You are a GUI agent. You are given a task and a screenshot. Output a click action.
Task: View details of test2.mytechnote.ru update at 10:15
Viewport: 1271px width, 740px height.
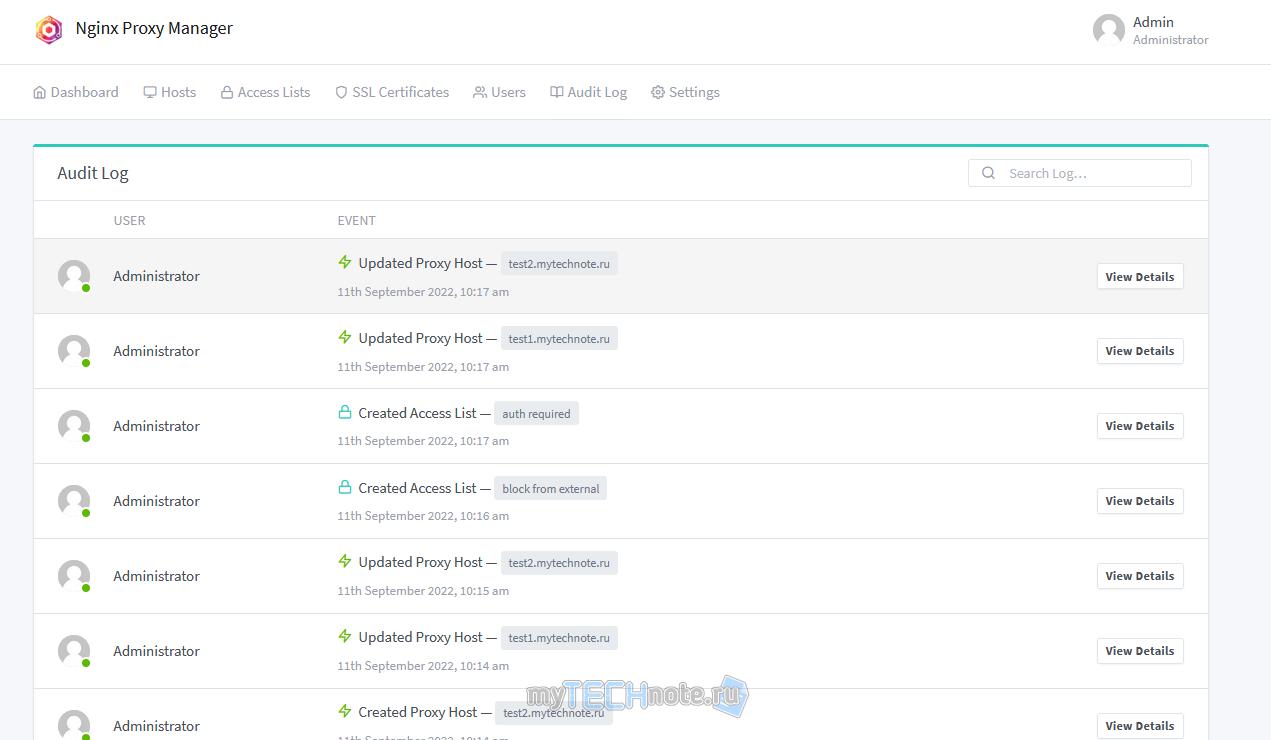pos(1140,576)
